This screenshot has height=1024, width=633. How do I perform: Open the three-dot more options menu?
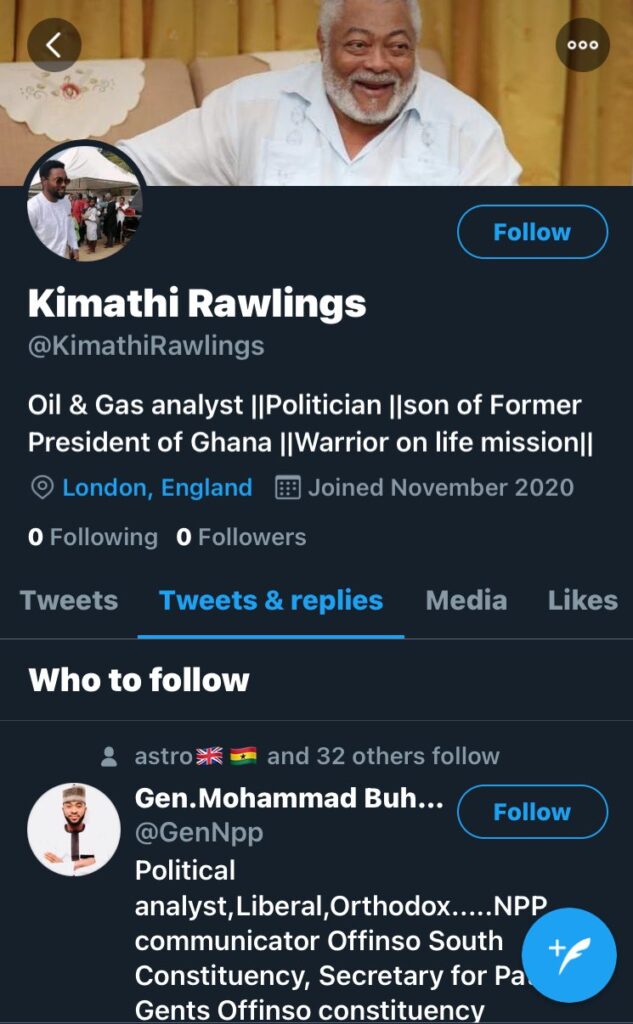[582, 44]
